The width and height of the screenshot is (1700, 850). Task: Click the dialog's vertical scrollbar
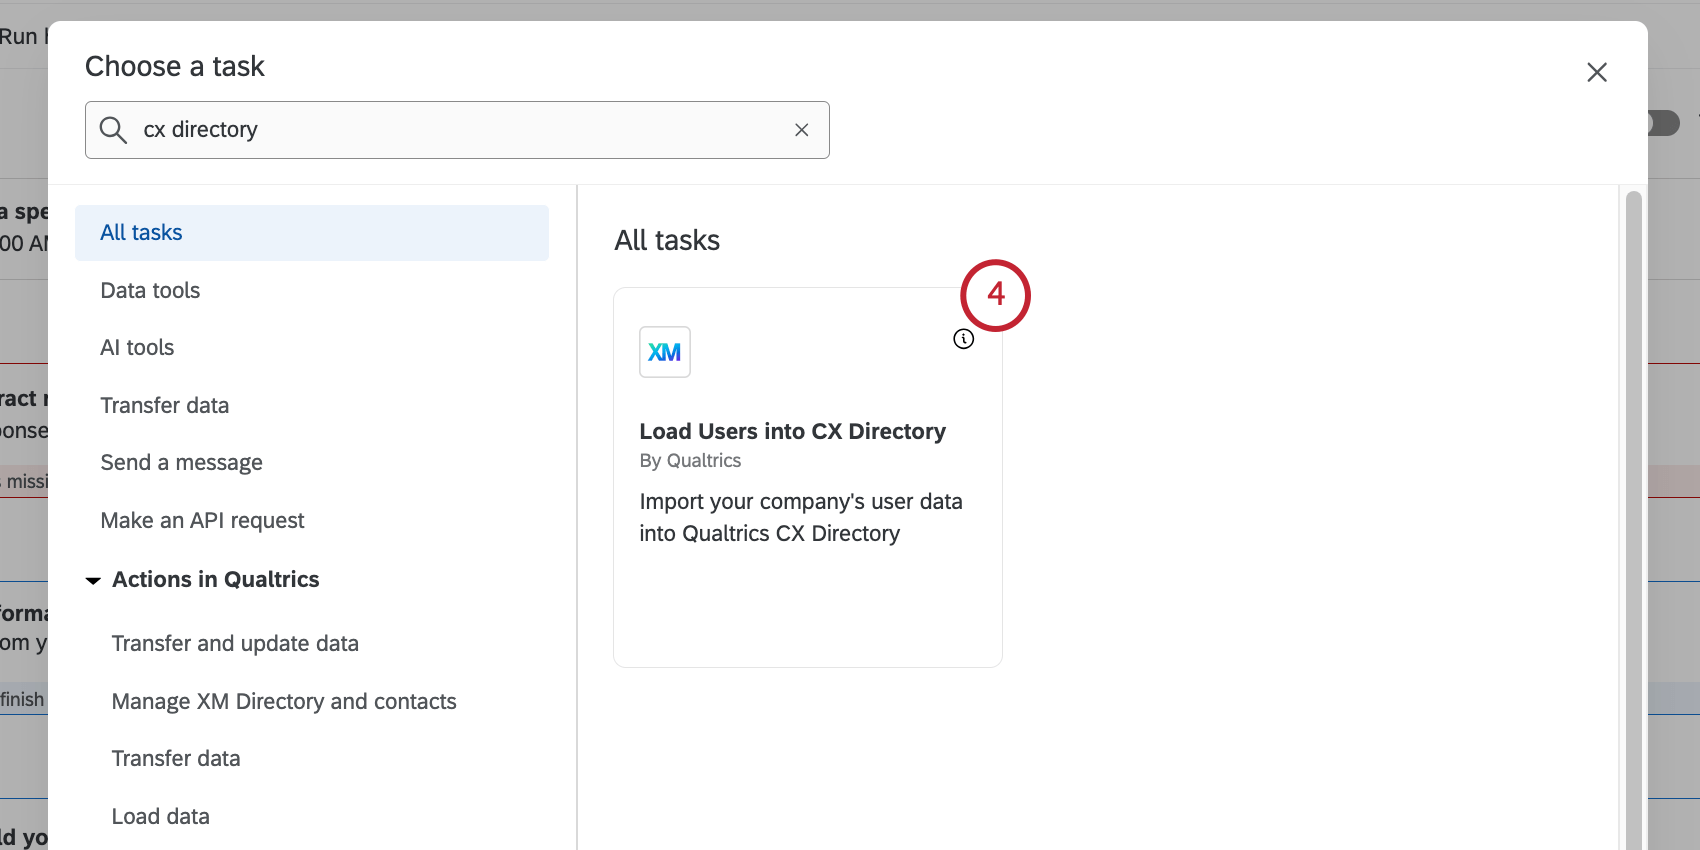[1633, 500]
